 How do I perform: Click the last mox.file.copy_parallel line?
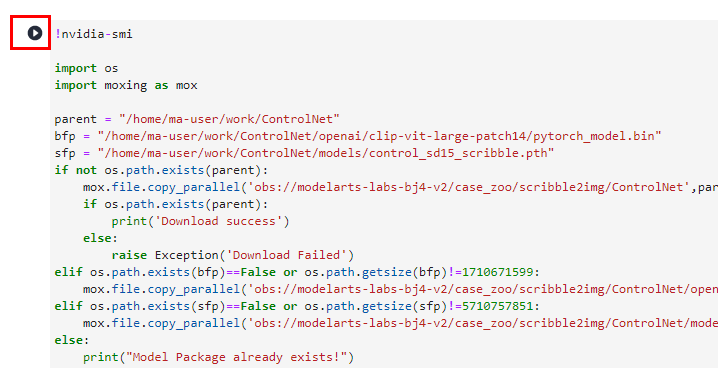point(400,323)
